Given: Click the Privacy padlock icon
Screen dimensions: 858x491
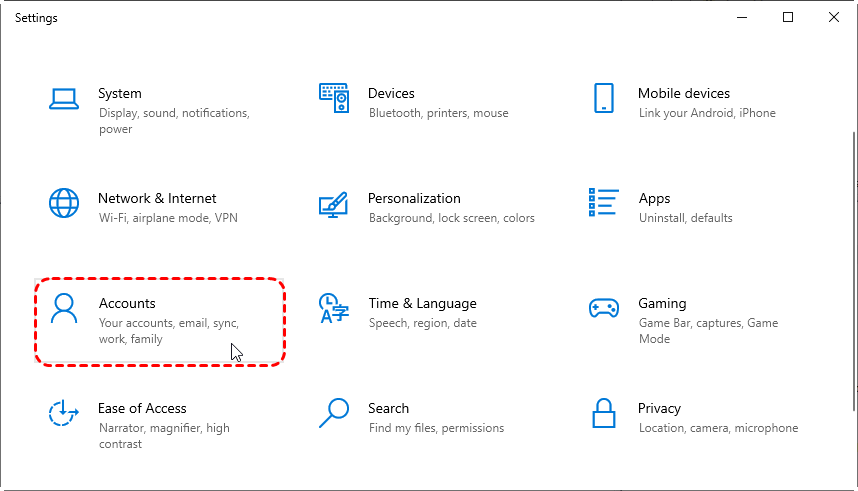Looking at the screenshot, I should 603,412.
